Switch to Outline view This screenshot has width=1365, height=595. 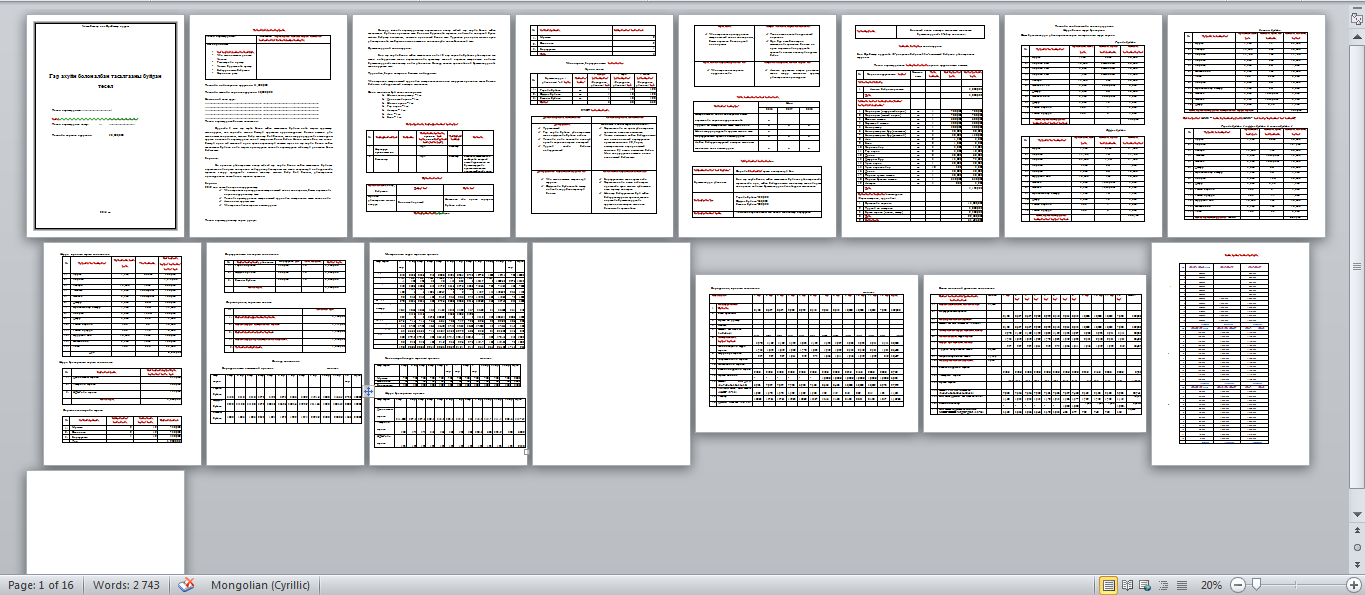1163,585
